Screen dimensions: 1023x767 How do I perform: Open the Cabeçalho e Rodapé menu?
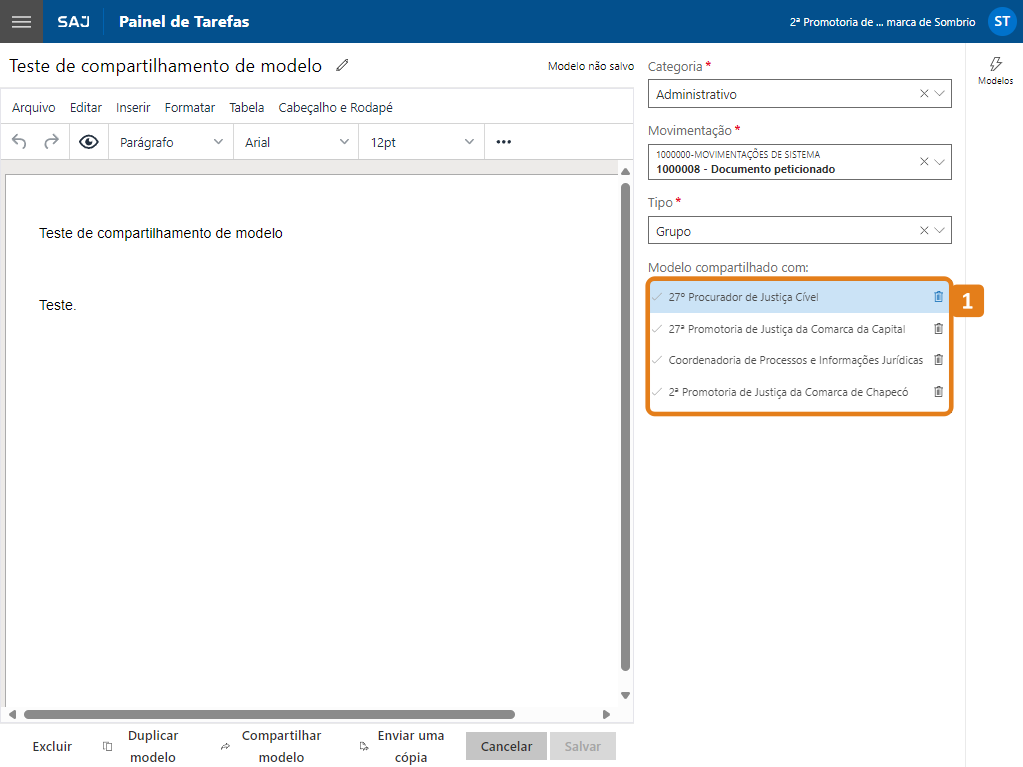click(337, 107)
